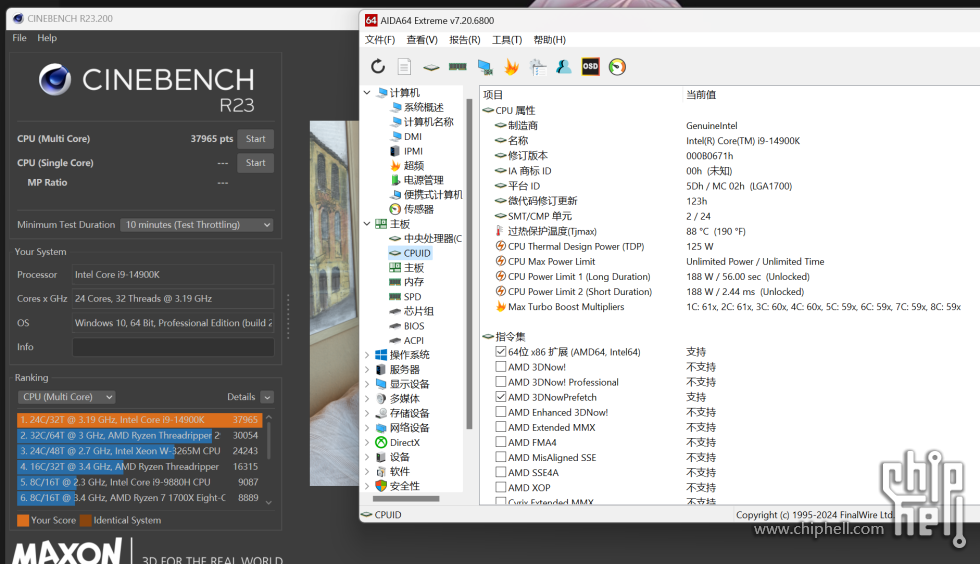
Task: Select CPUID tree item
Action: pos(417,253)
